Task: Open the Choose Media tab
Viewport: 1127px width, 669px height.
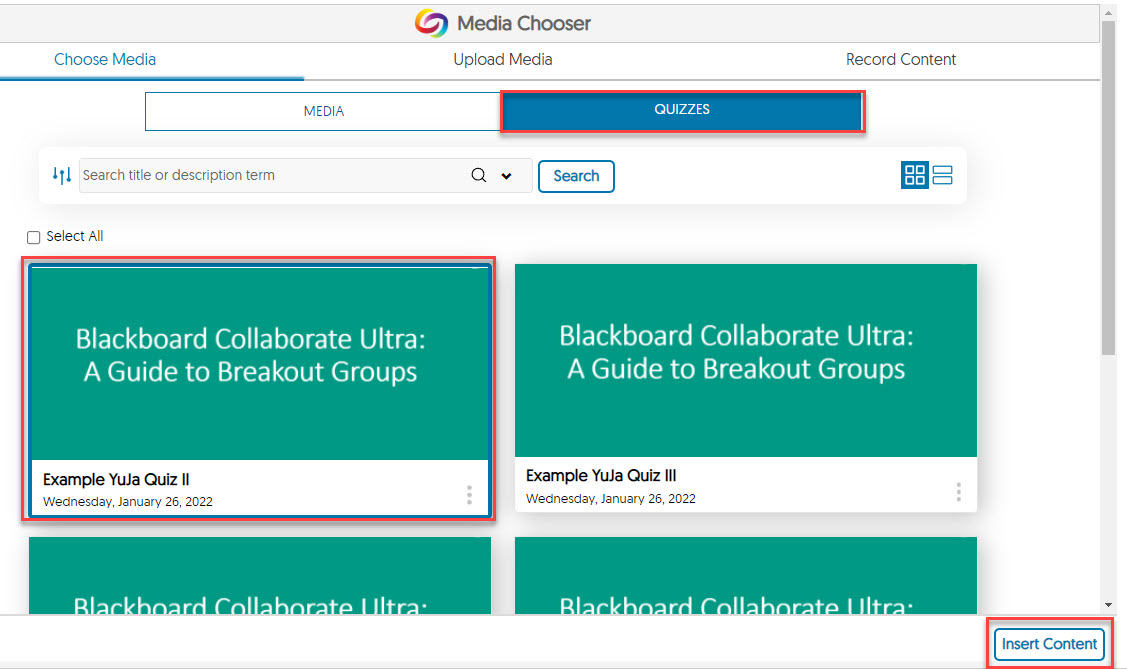Action: click(105, 59)
